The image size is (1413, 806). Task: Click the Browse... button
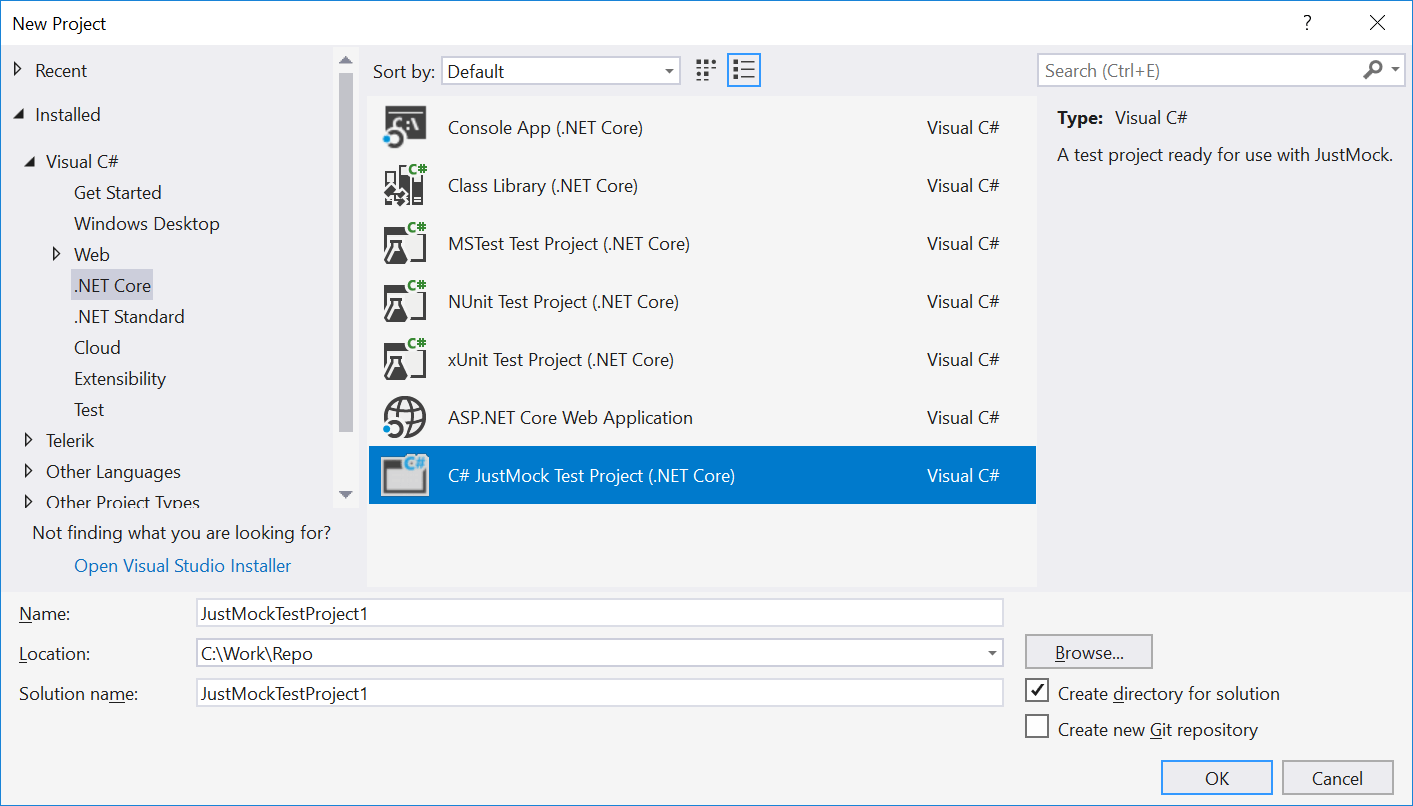(x=1089, y=652)
